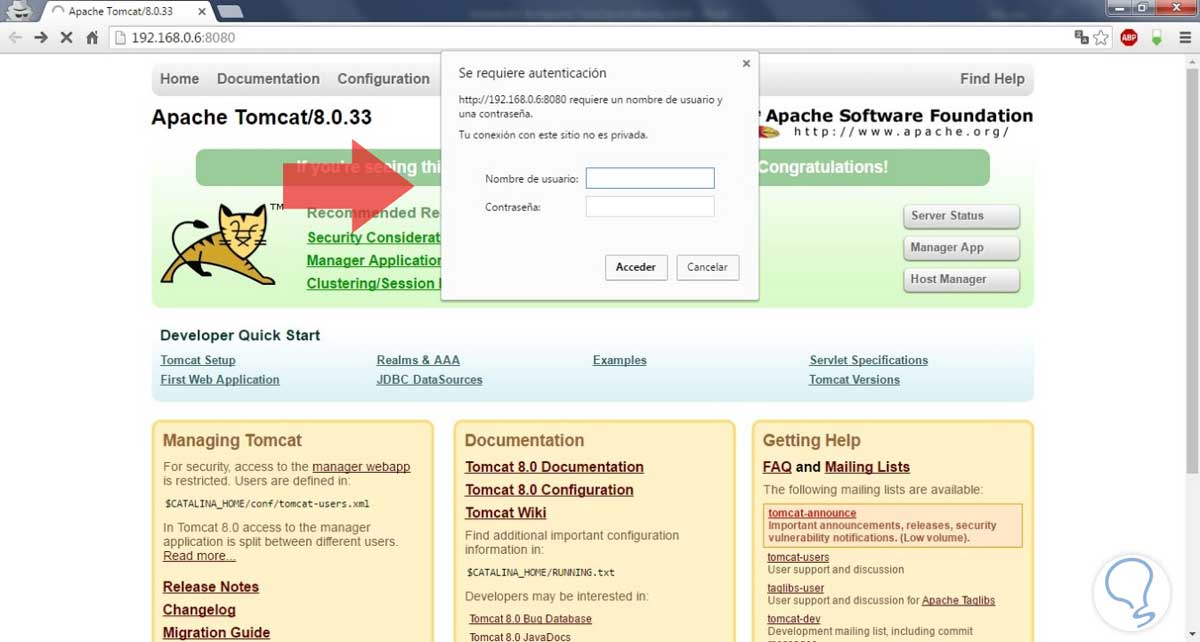
Task: Open the Documentation nav item
Action: tap(268, 79)
